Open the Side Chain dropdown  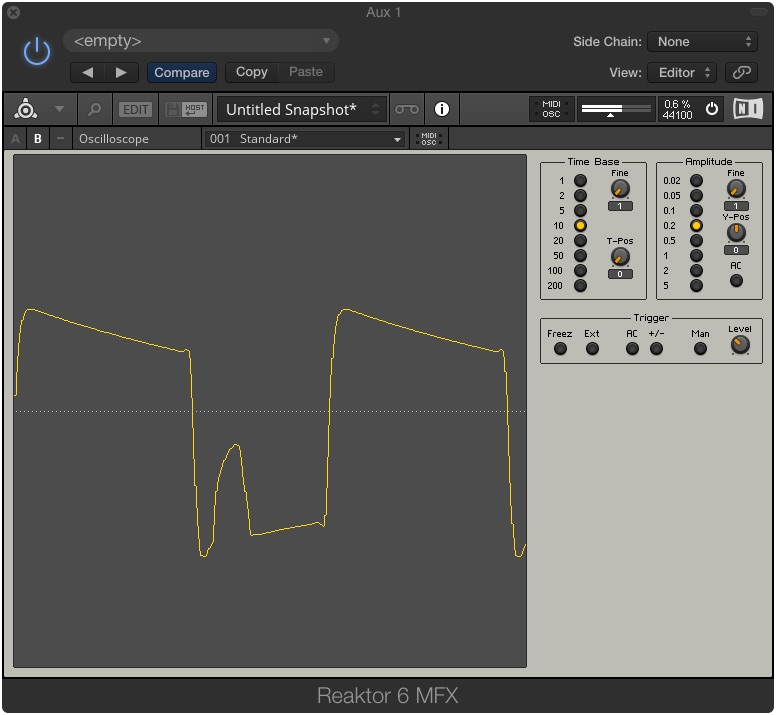click(702, 42)
